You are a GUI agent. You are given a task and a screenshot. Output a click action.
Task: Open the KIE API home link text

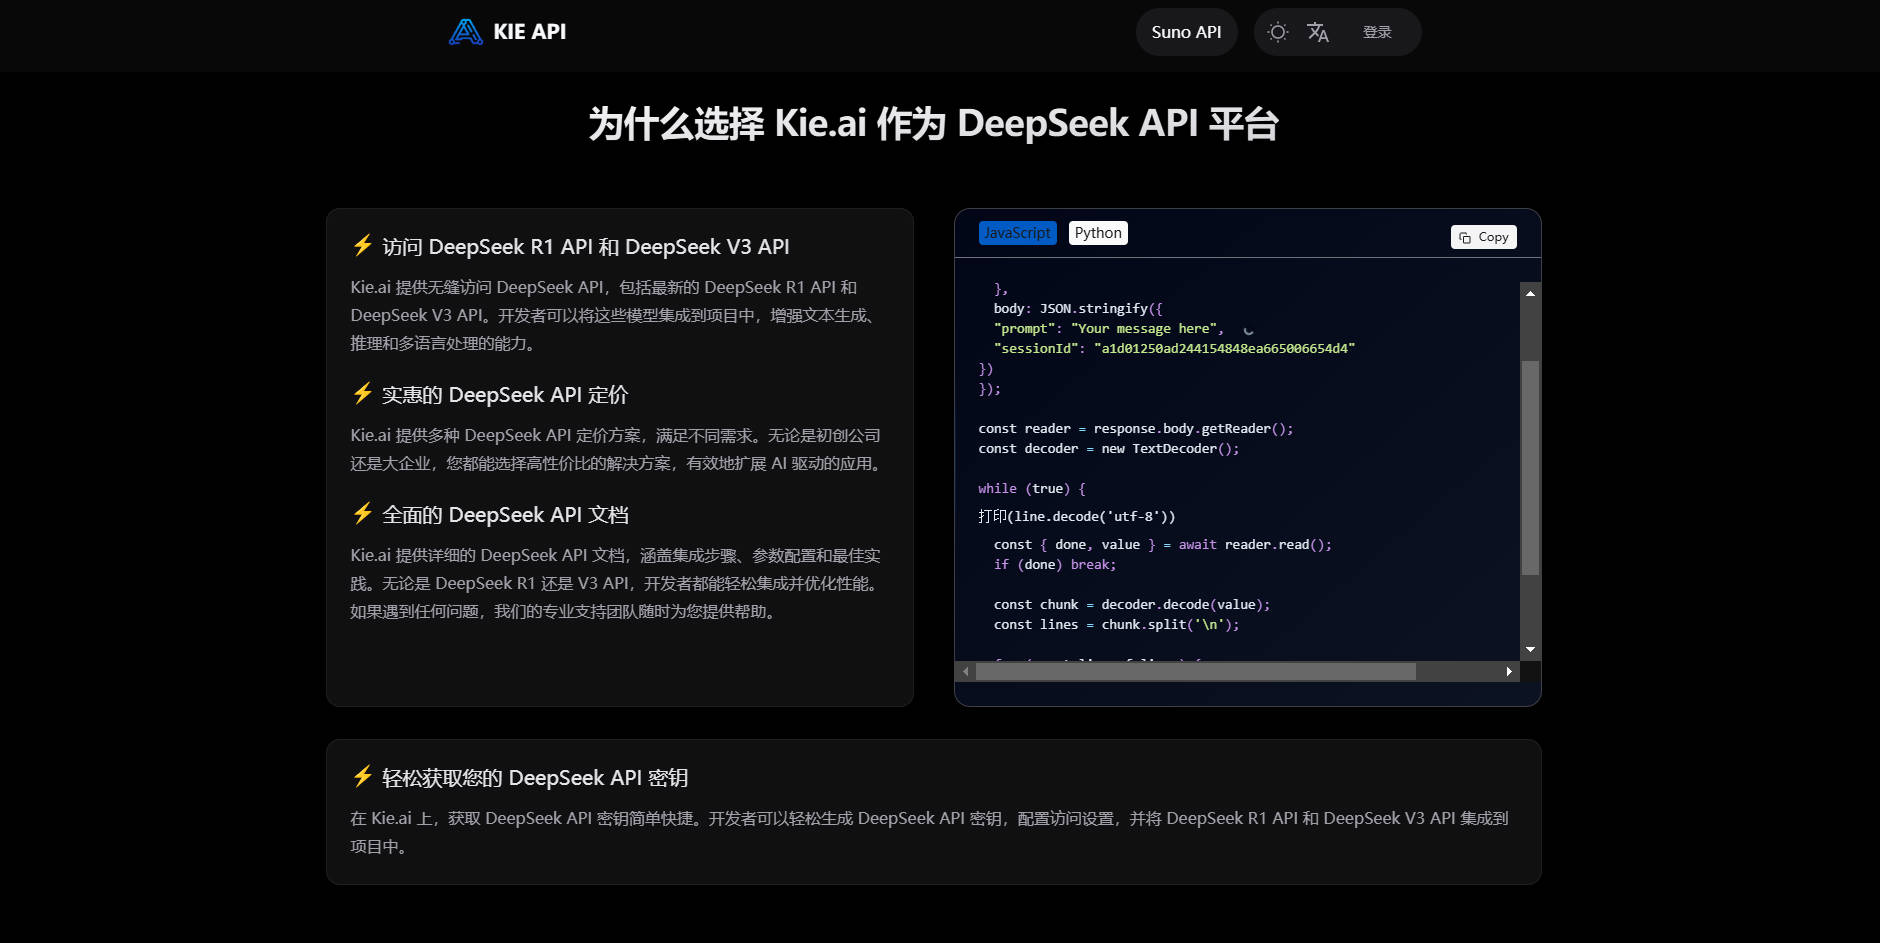pyautogui.click(x=529, y=32)
